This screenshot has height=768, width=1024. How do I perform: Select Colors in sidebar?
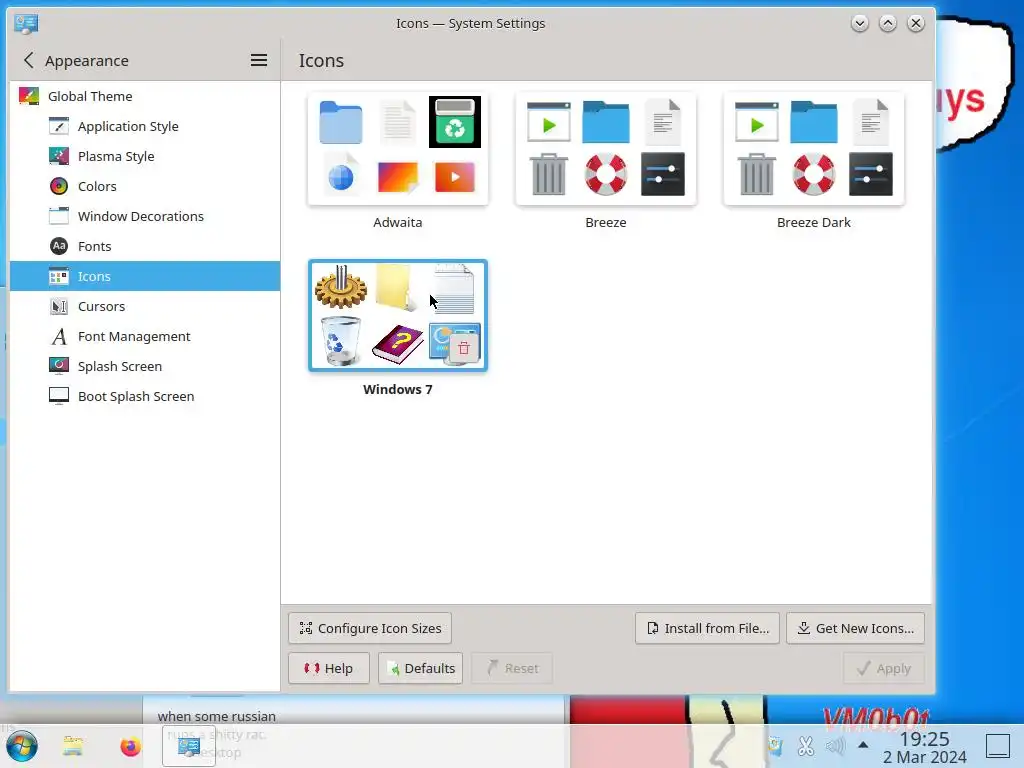144,186
